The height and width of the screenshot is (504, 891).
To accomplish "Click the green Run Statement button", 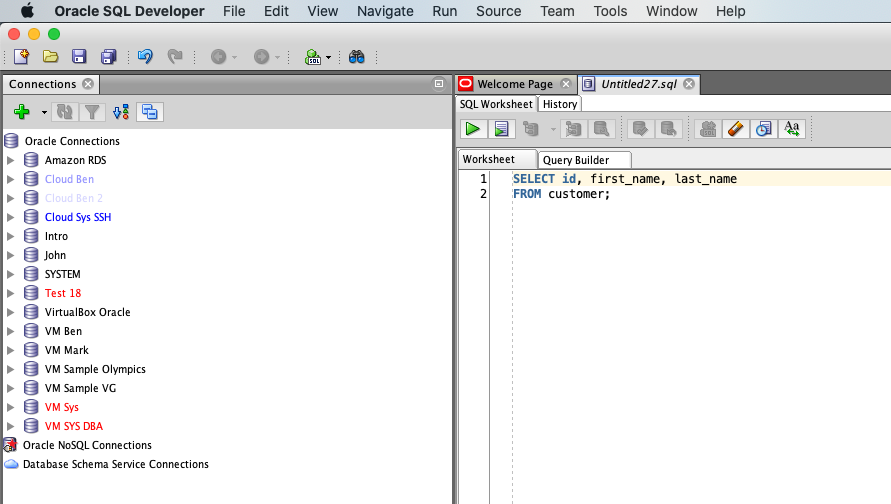I will click(472, 129).
